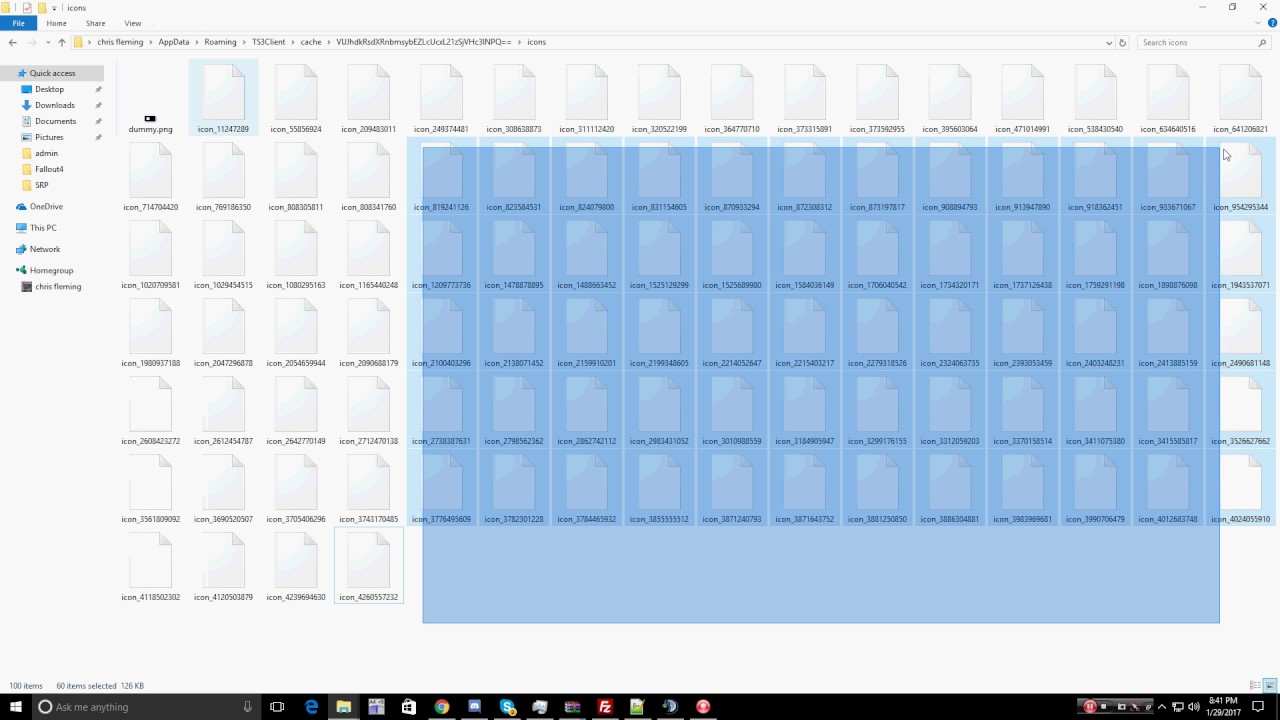1280x720 pixels.
Task: Open Task View from the taskbar
Action: [x=277, y=707]
